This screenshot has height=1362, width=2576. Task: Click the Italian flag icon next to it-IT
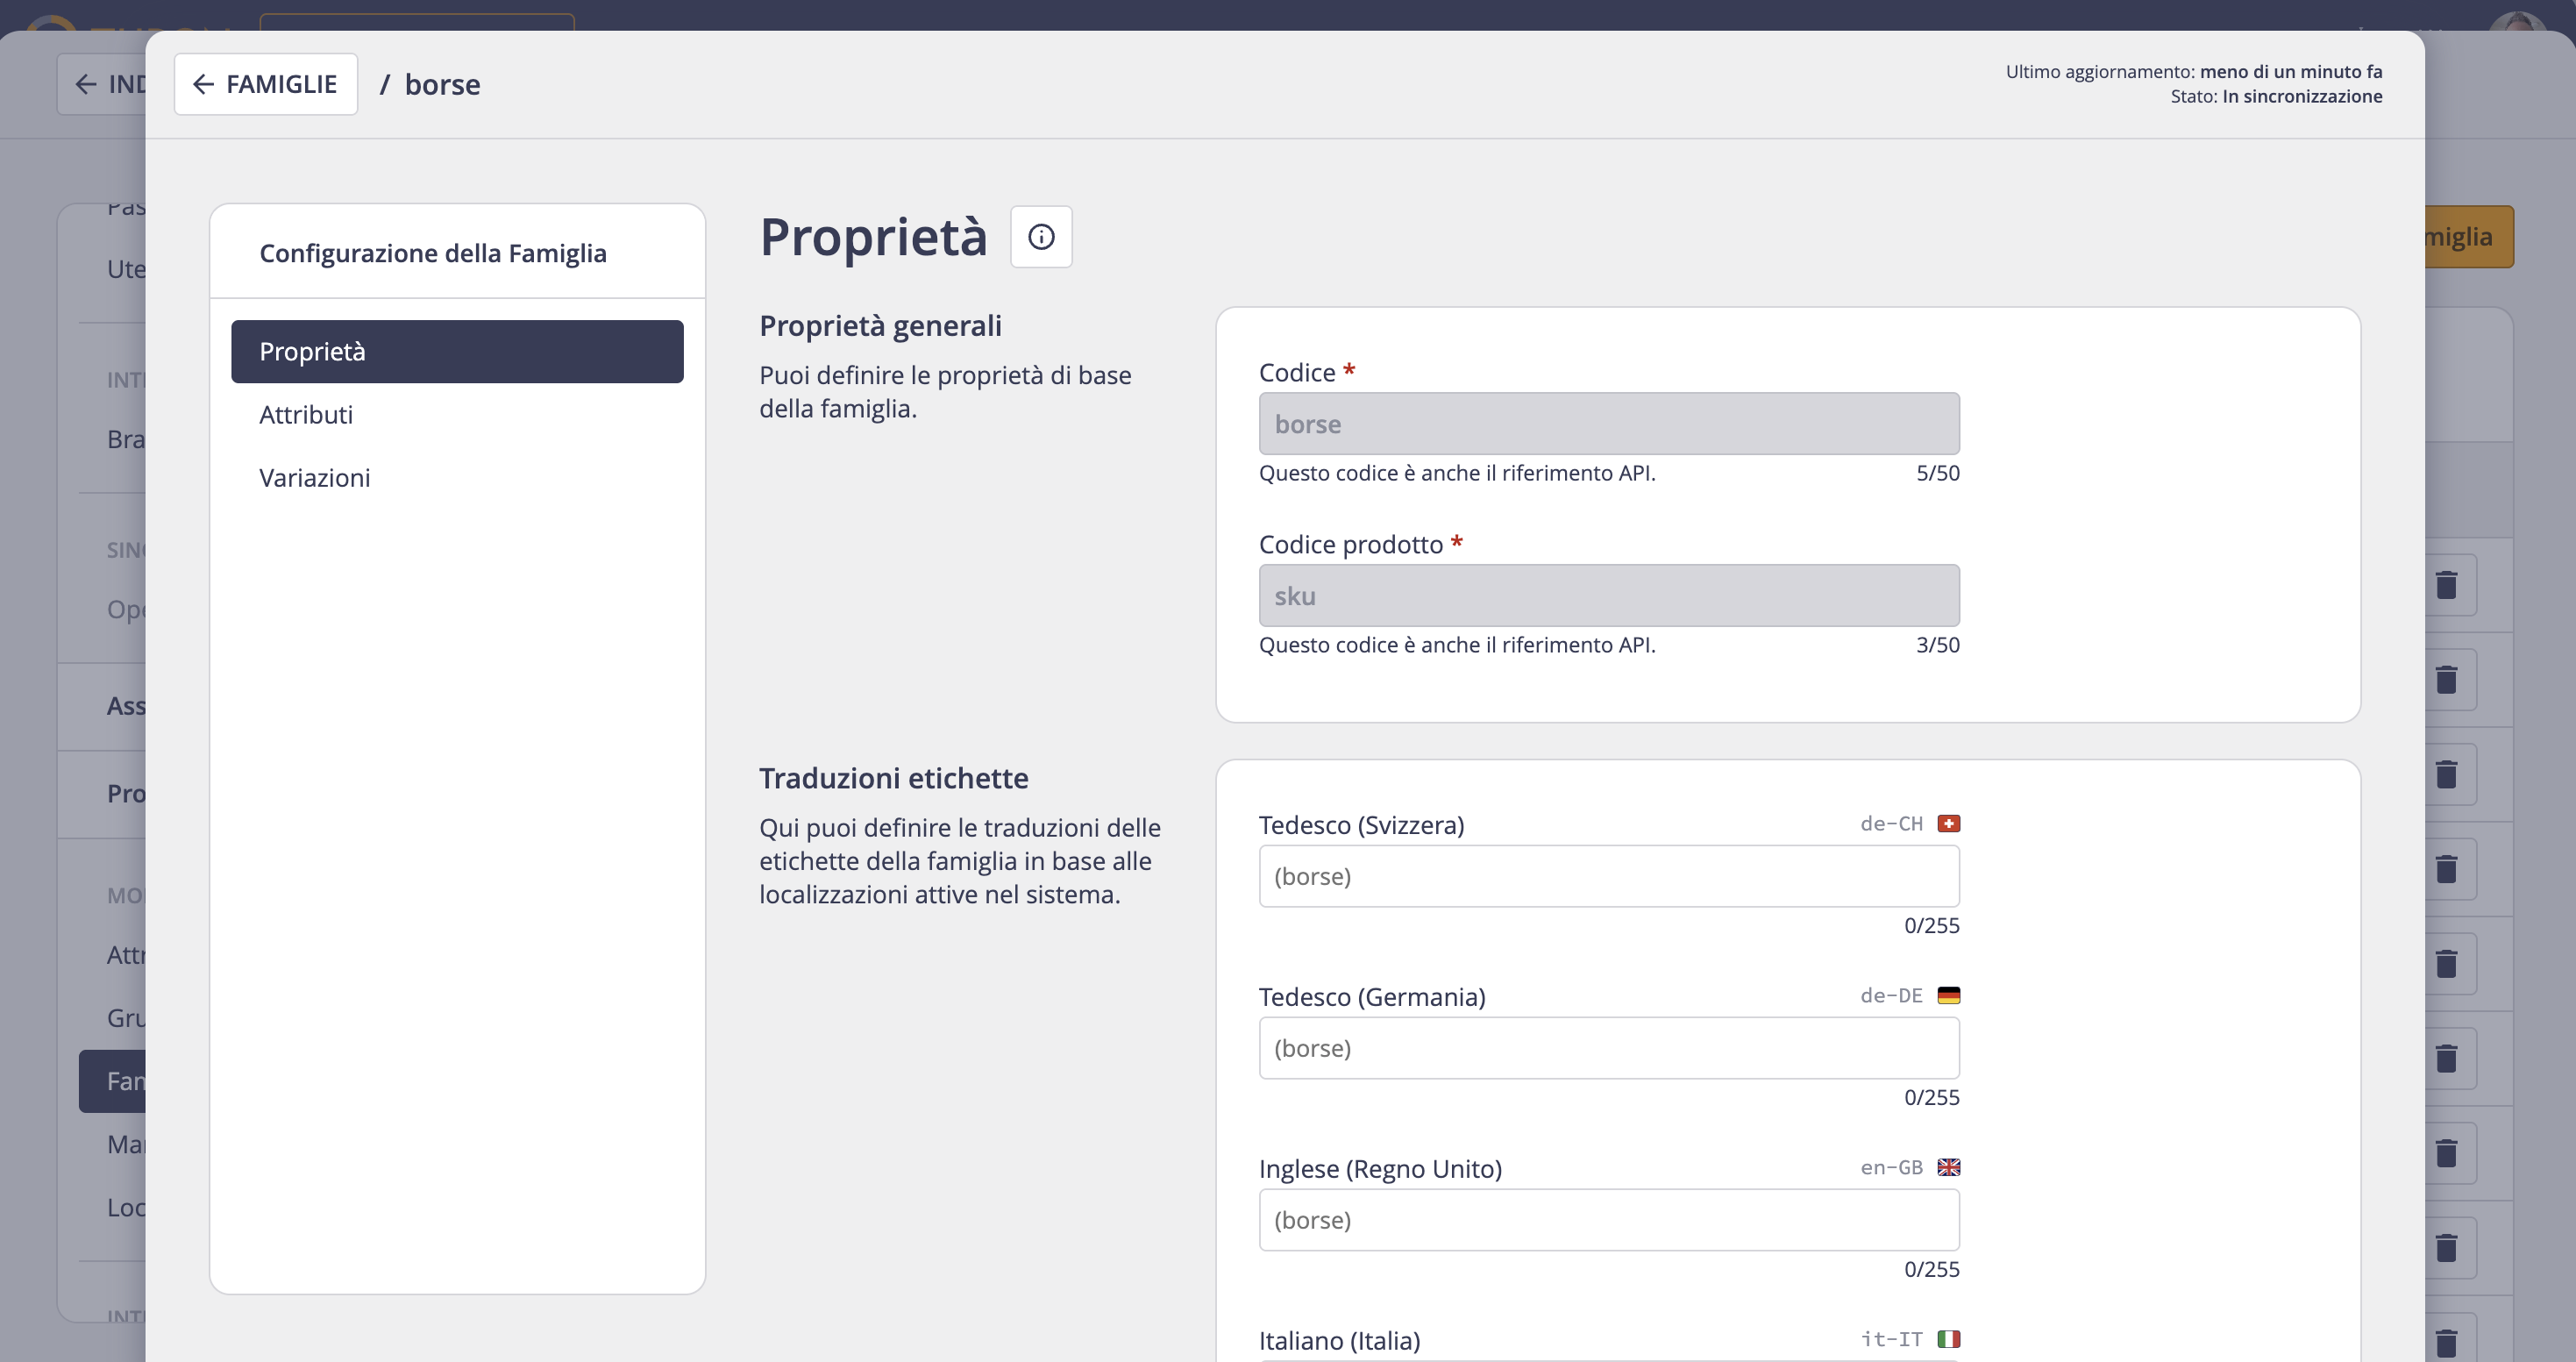pos(1948,1340)
